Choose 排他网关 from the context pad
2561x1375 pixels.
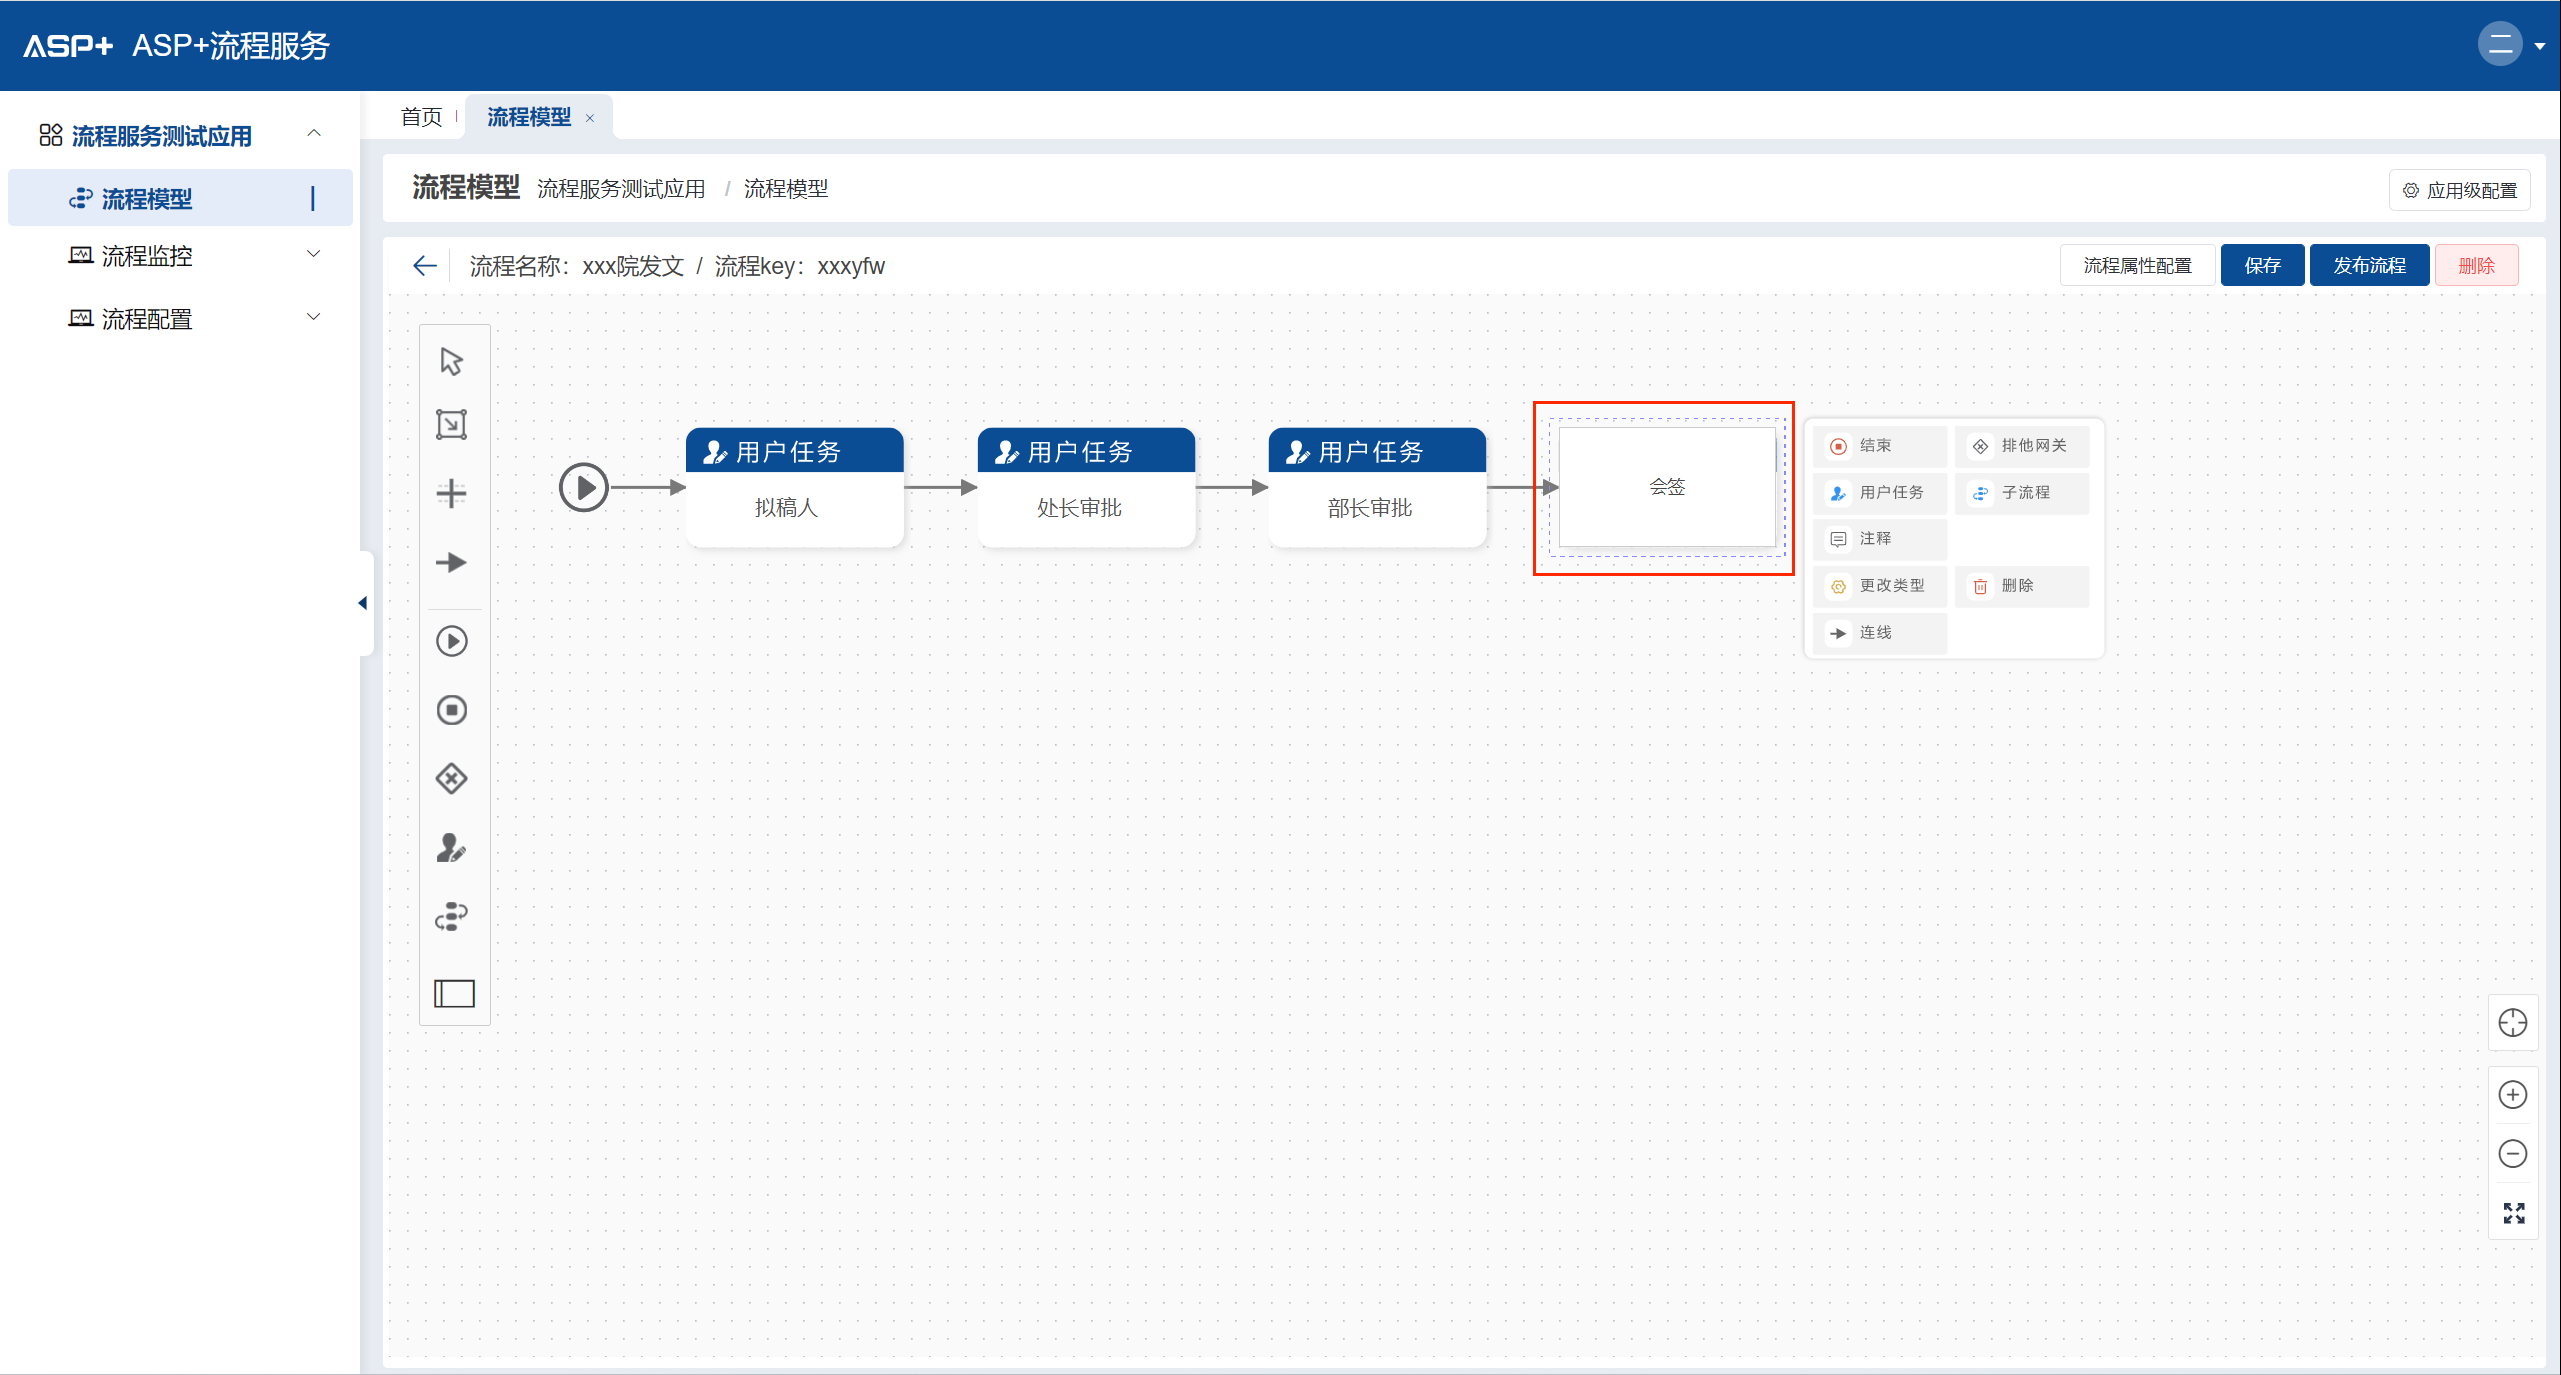click(2021, 446)
